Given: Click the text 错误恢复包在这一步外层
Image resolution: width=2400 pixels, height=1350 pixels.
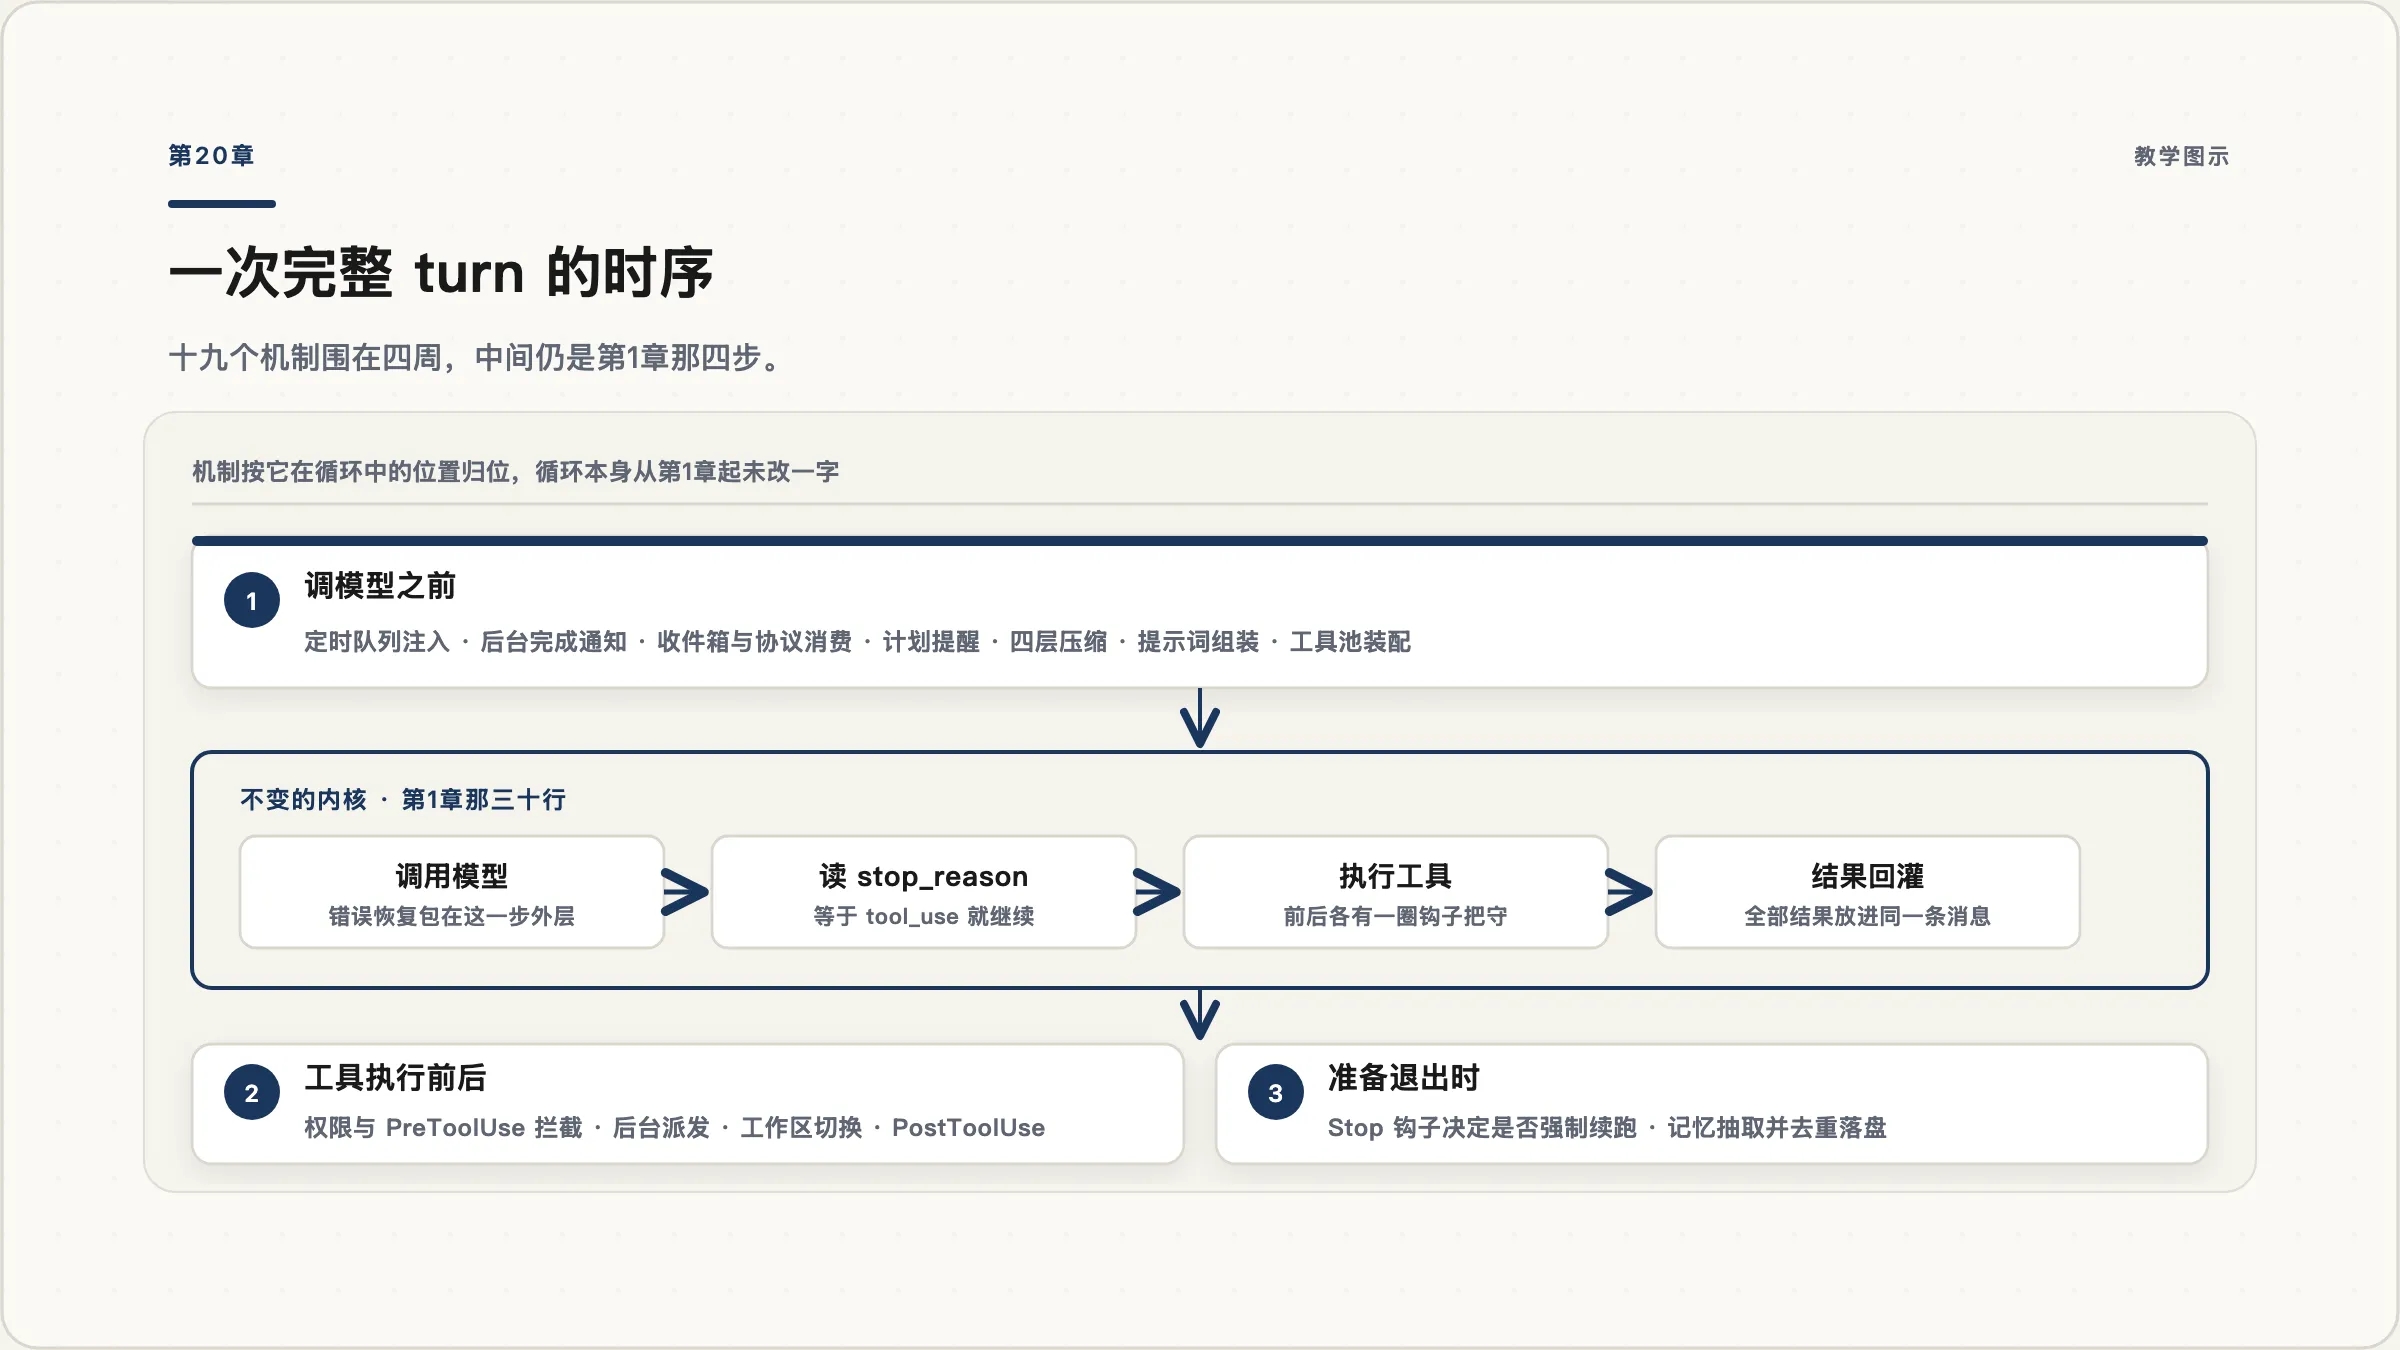Looking at the screenshot, I should click(x=452, y=916).
